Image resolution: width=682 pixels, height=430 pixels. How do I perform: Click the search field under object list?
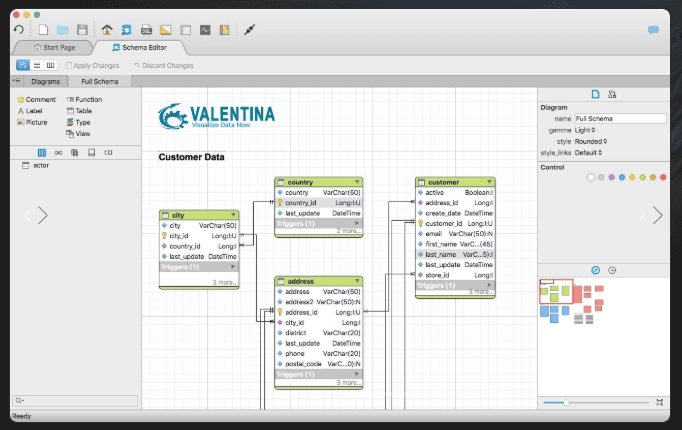coord(75,400)
